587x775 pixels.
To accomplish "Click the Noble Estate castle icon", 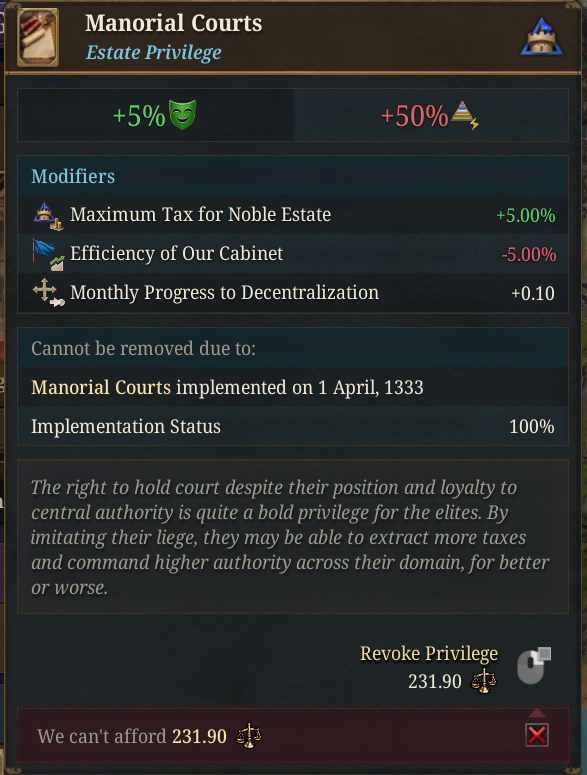I will (541, 37).
